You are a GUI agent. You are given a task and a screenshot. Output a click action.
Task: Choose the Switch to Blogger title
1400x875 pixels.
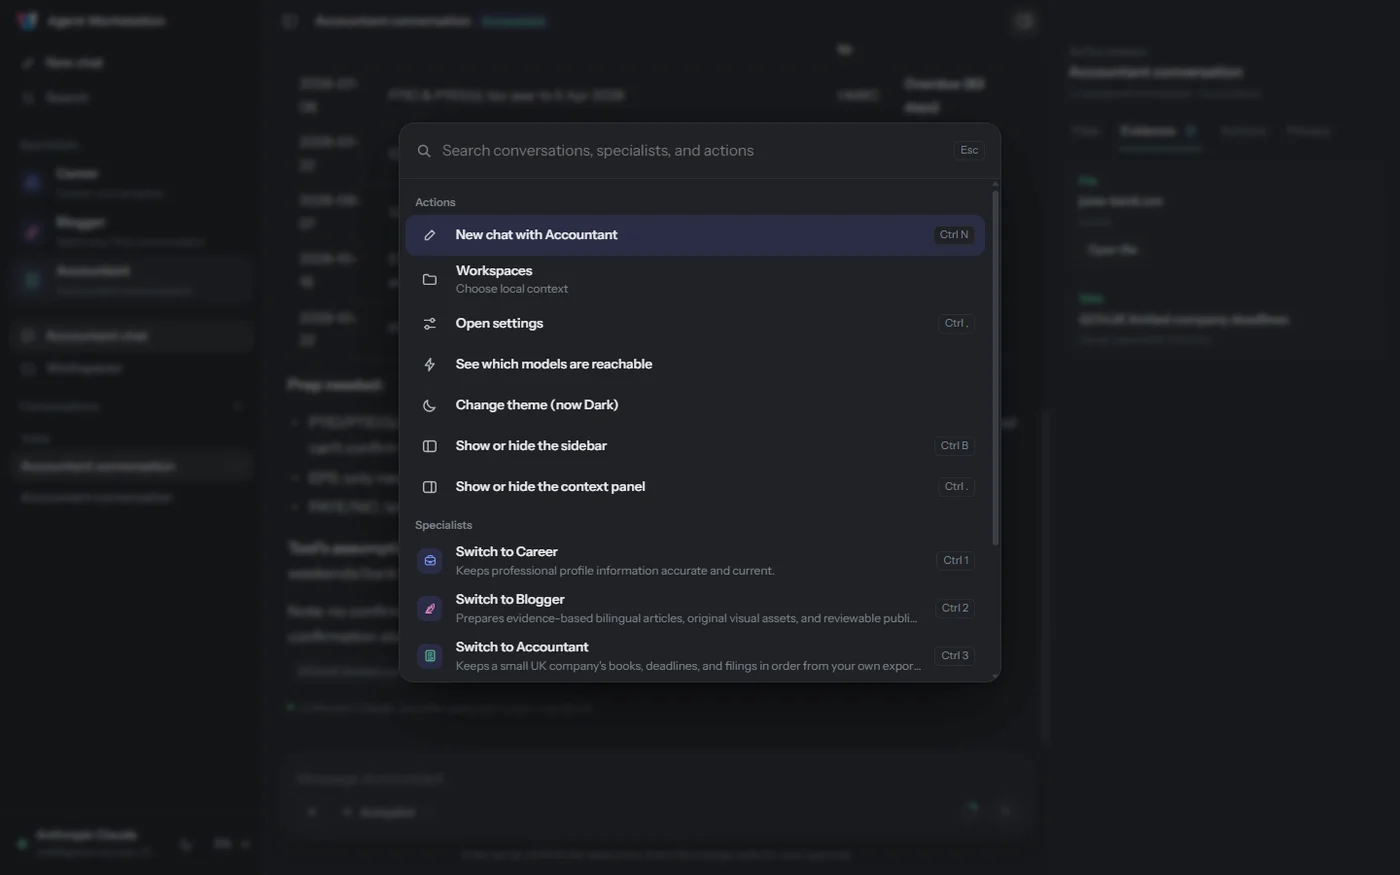(510, 599)
